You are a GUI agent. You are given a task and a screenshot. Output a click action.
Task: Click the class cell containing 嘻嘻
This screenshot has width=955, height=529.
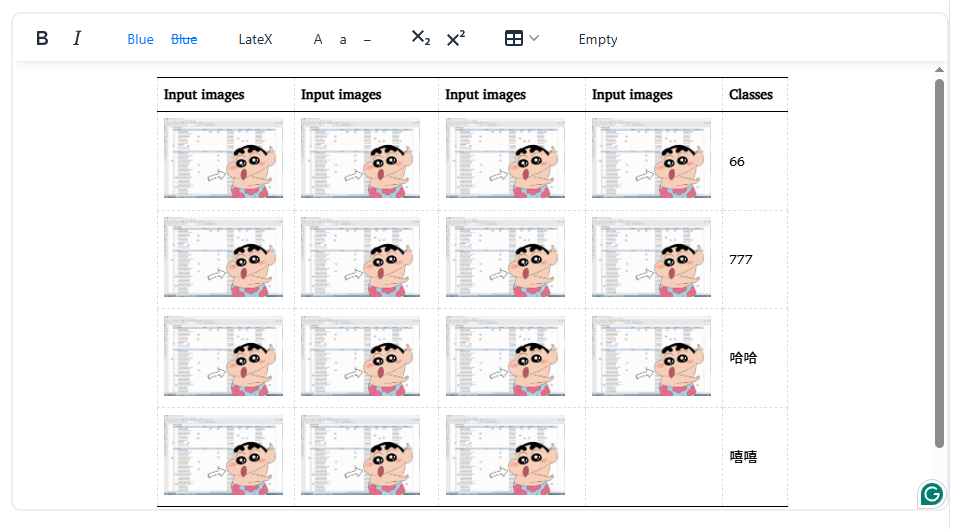click(x=755, y=457)
